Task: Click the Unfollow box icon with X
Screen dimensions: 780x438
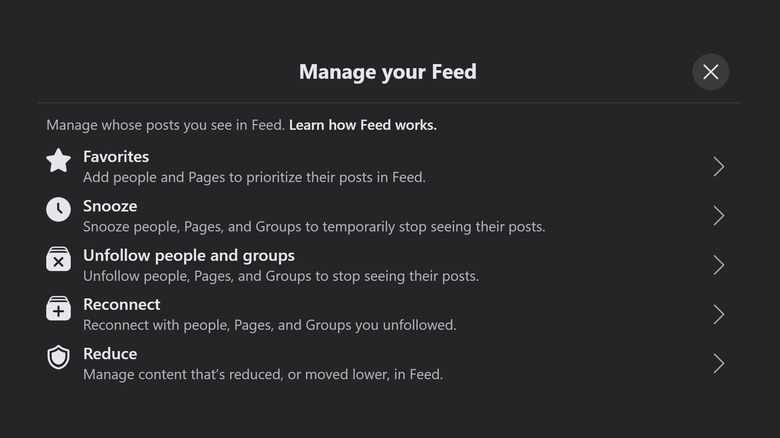Action: 59,260
